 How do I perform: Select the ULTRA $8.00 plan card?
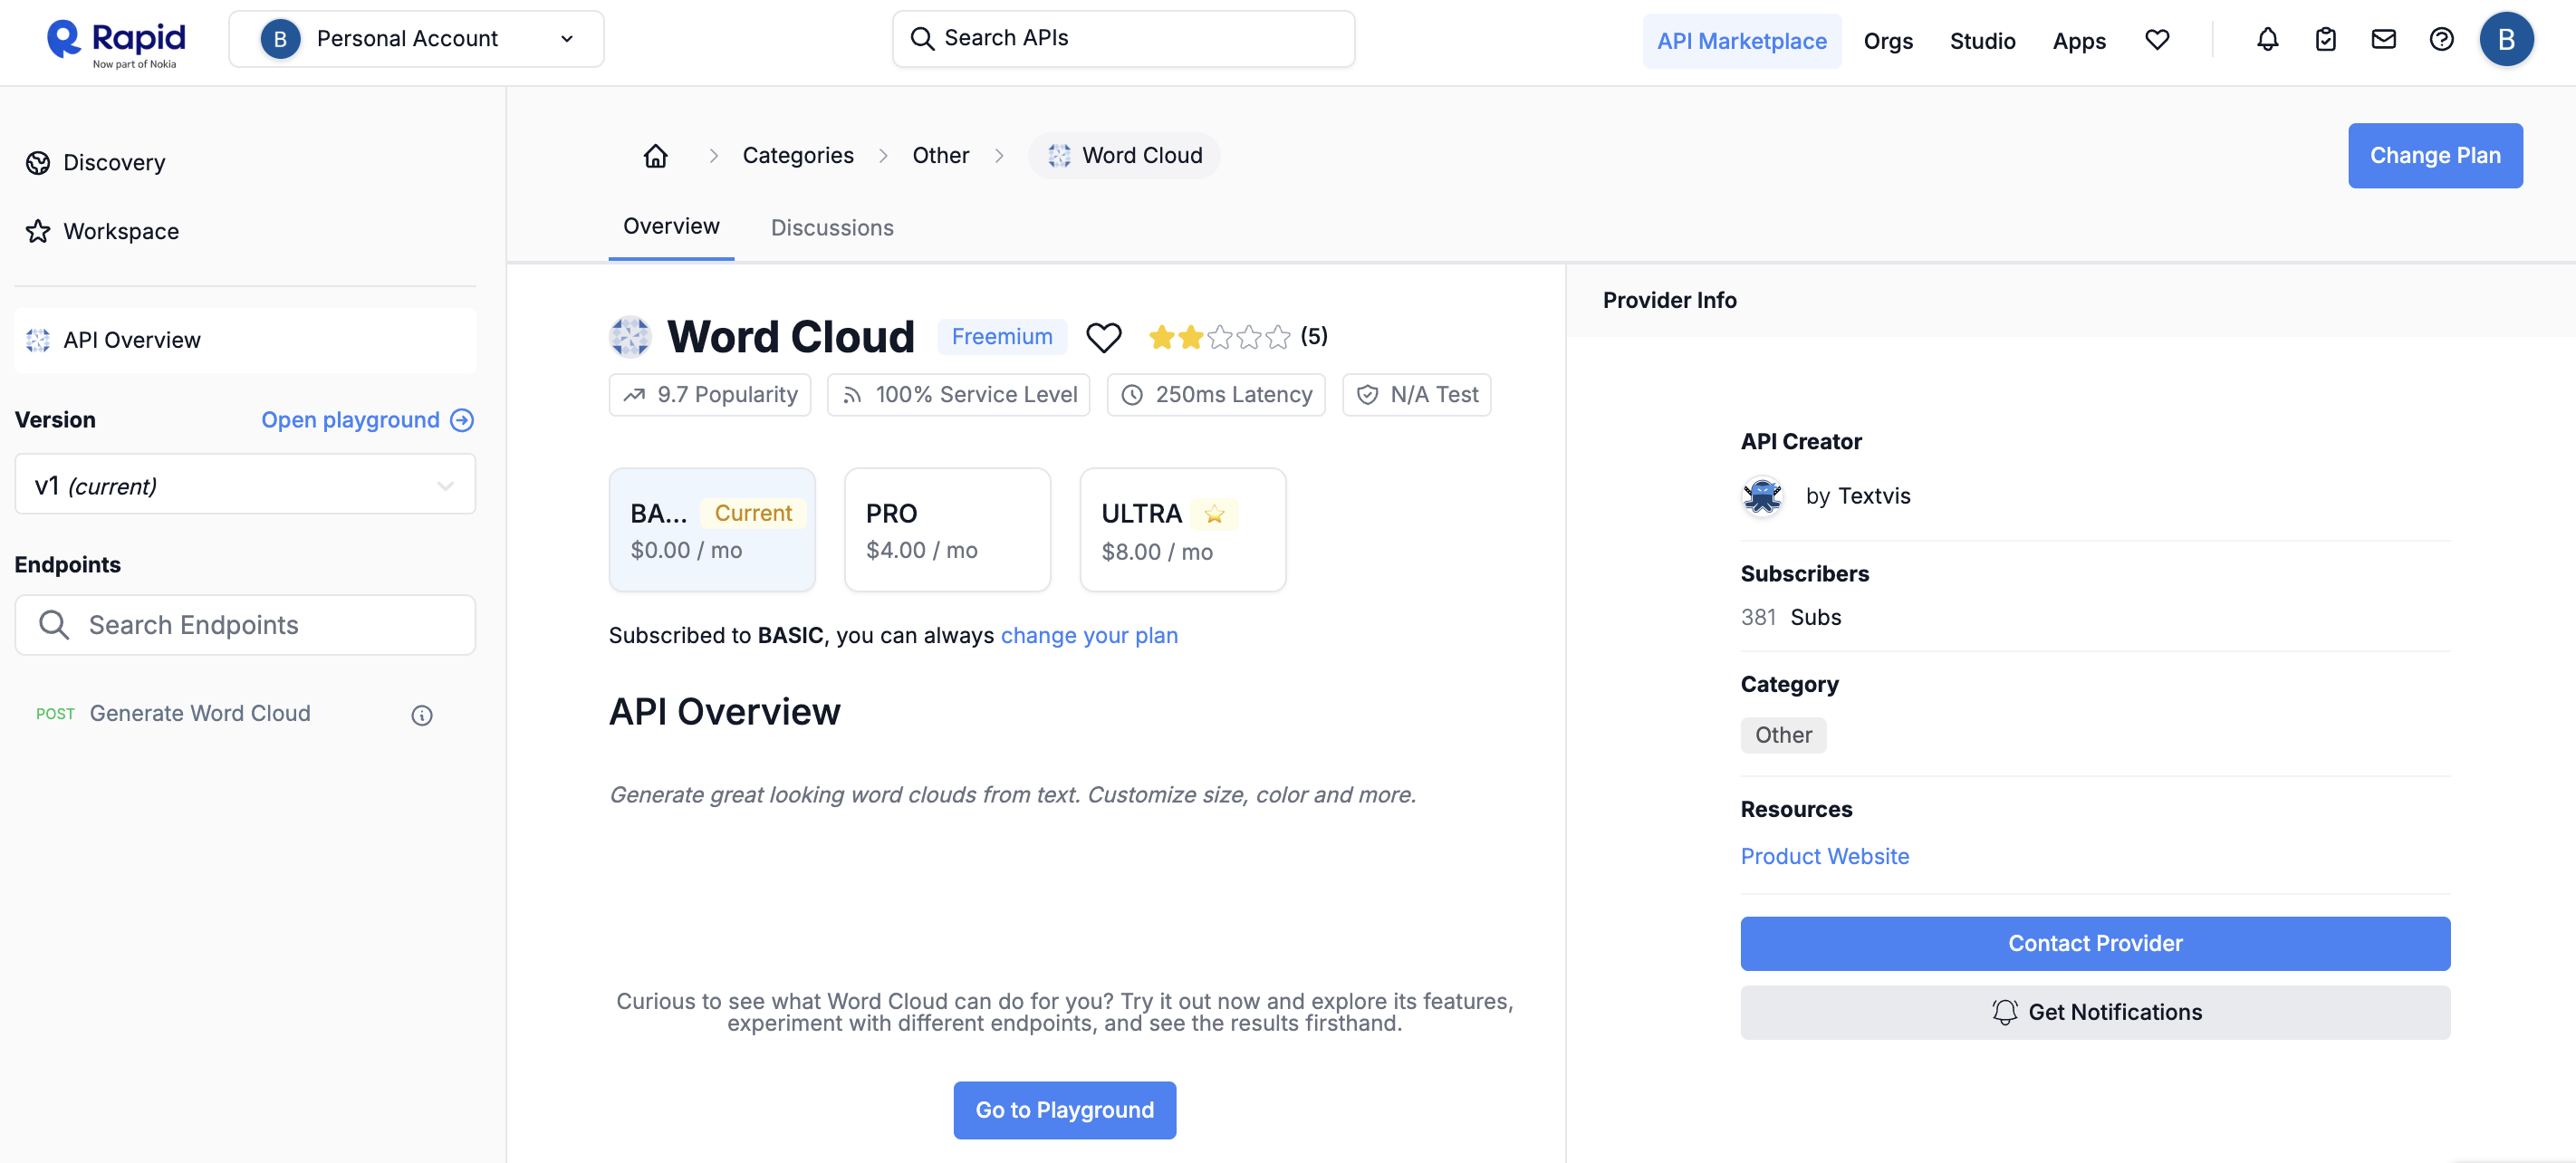pos(1182,530)
